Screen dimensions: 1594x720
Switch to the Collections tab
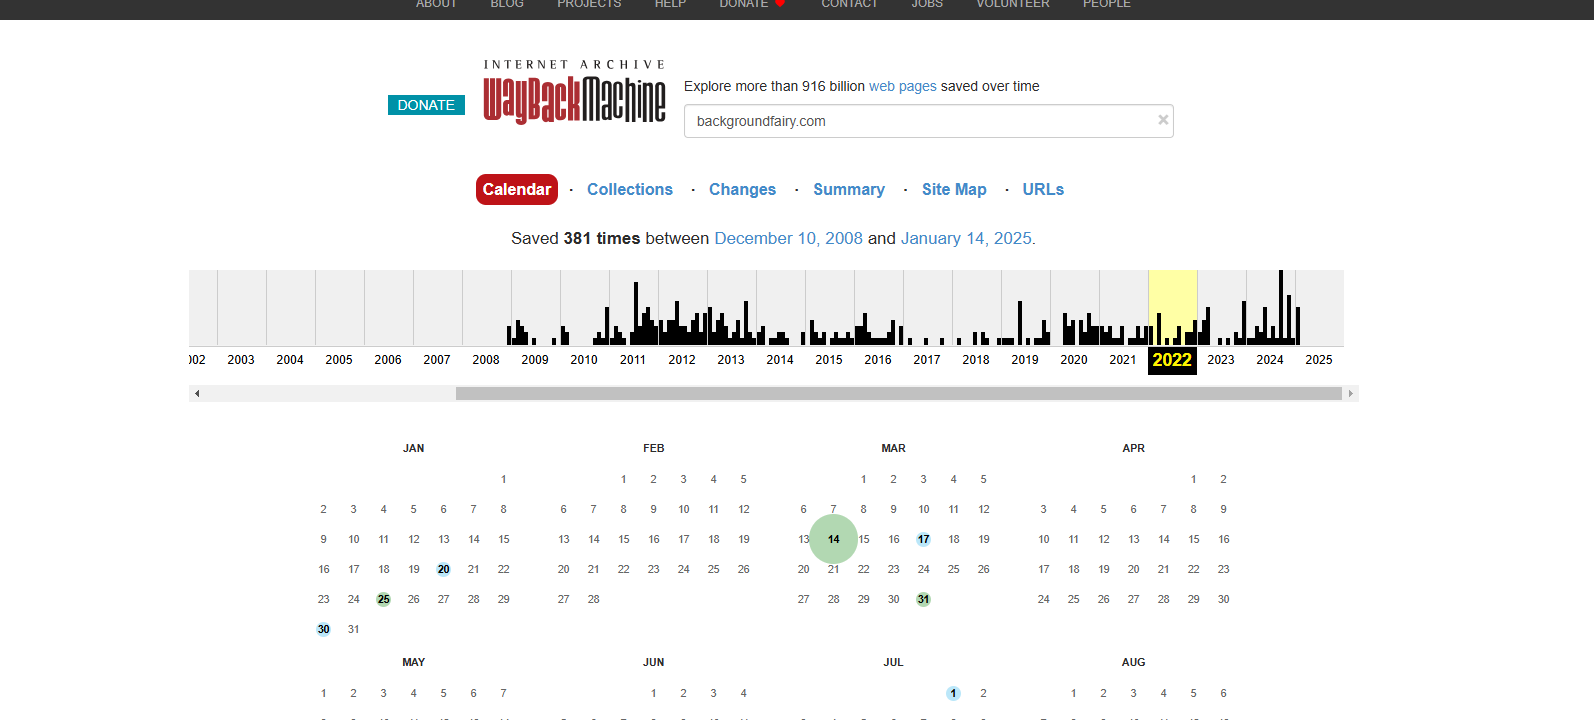(630, 189)
